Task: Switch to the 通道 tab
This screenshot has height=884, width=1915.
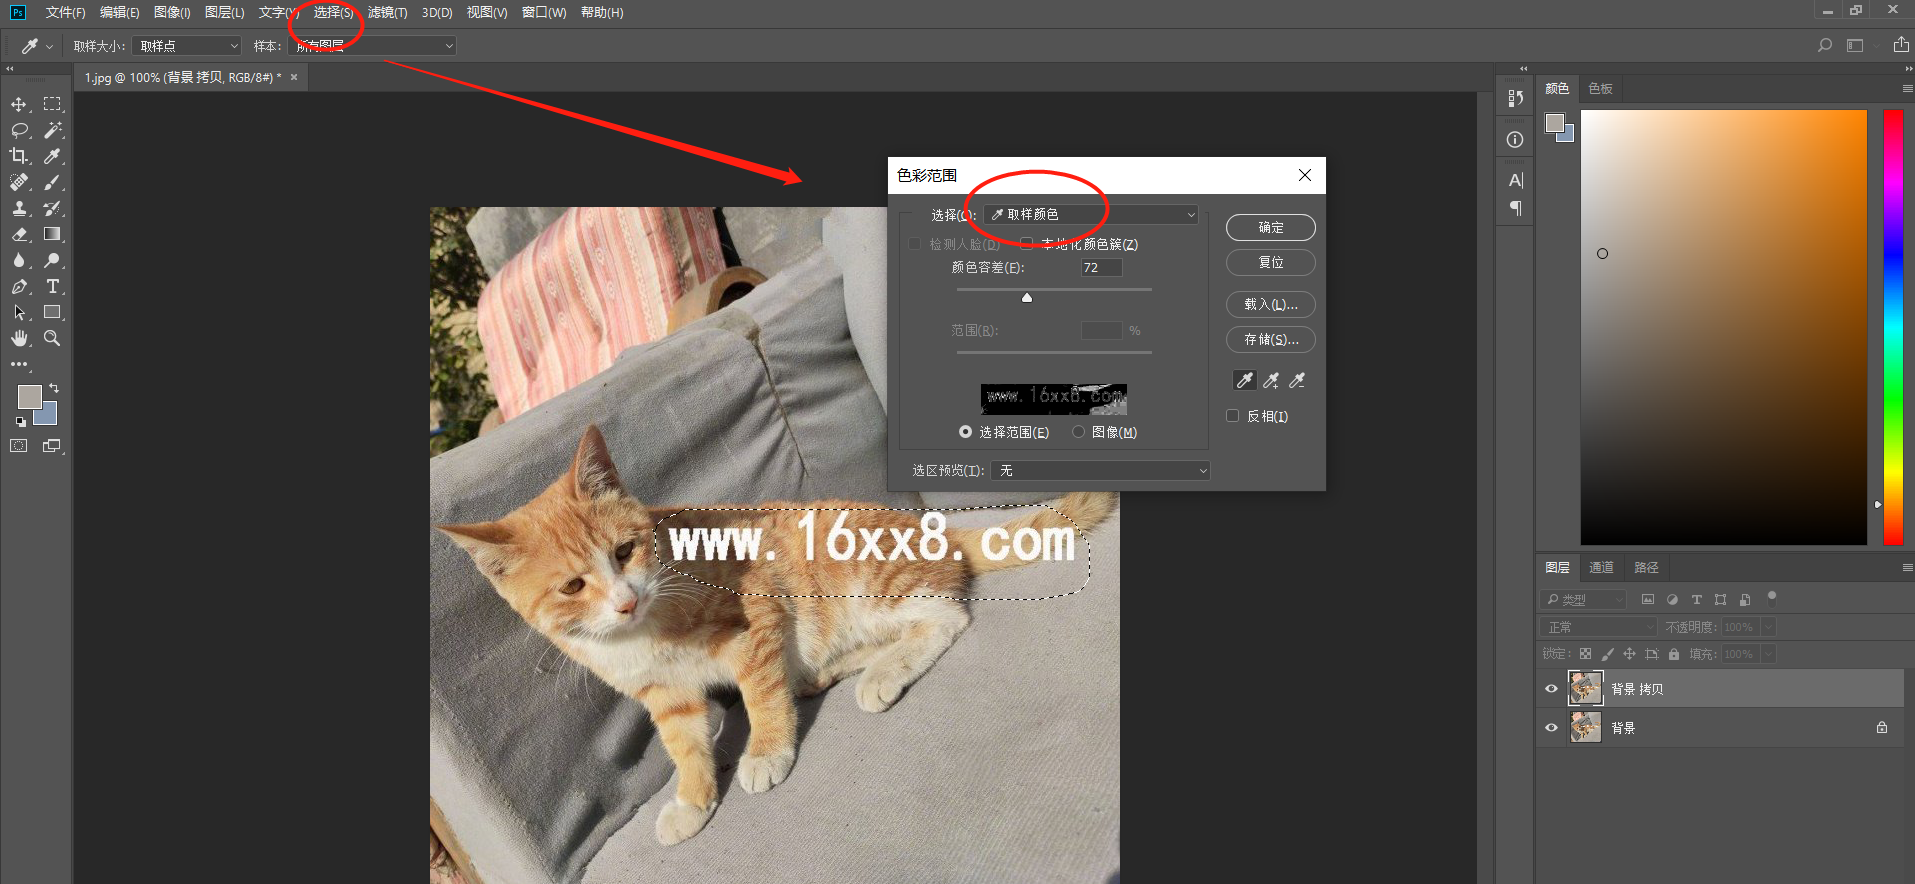Action: [1601, 567]
